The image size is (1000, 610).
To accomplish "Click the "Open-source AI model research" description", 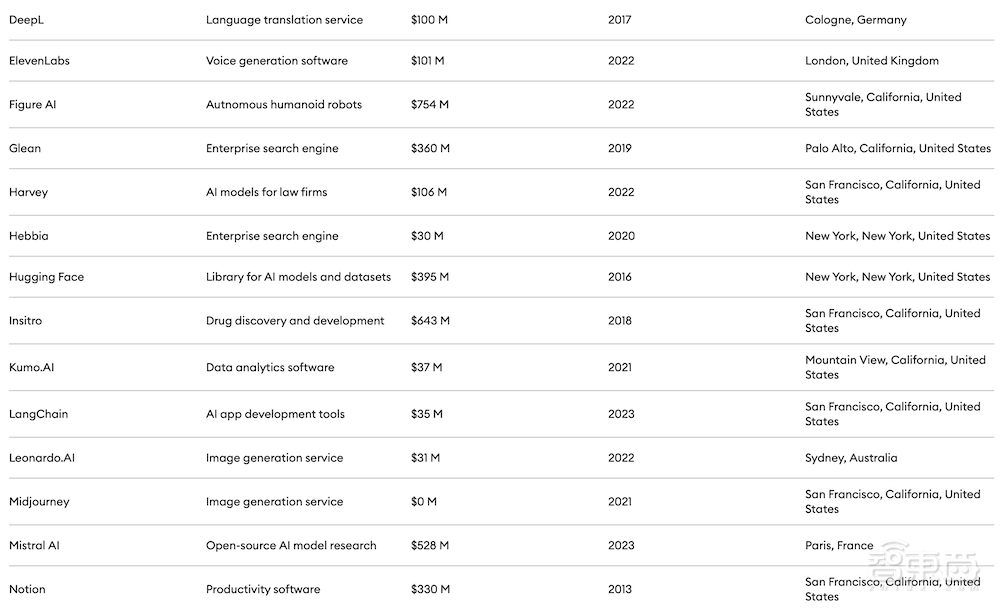I will pyautogui.click(x=291, y=546).
